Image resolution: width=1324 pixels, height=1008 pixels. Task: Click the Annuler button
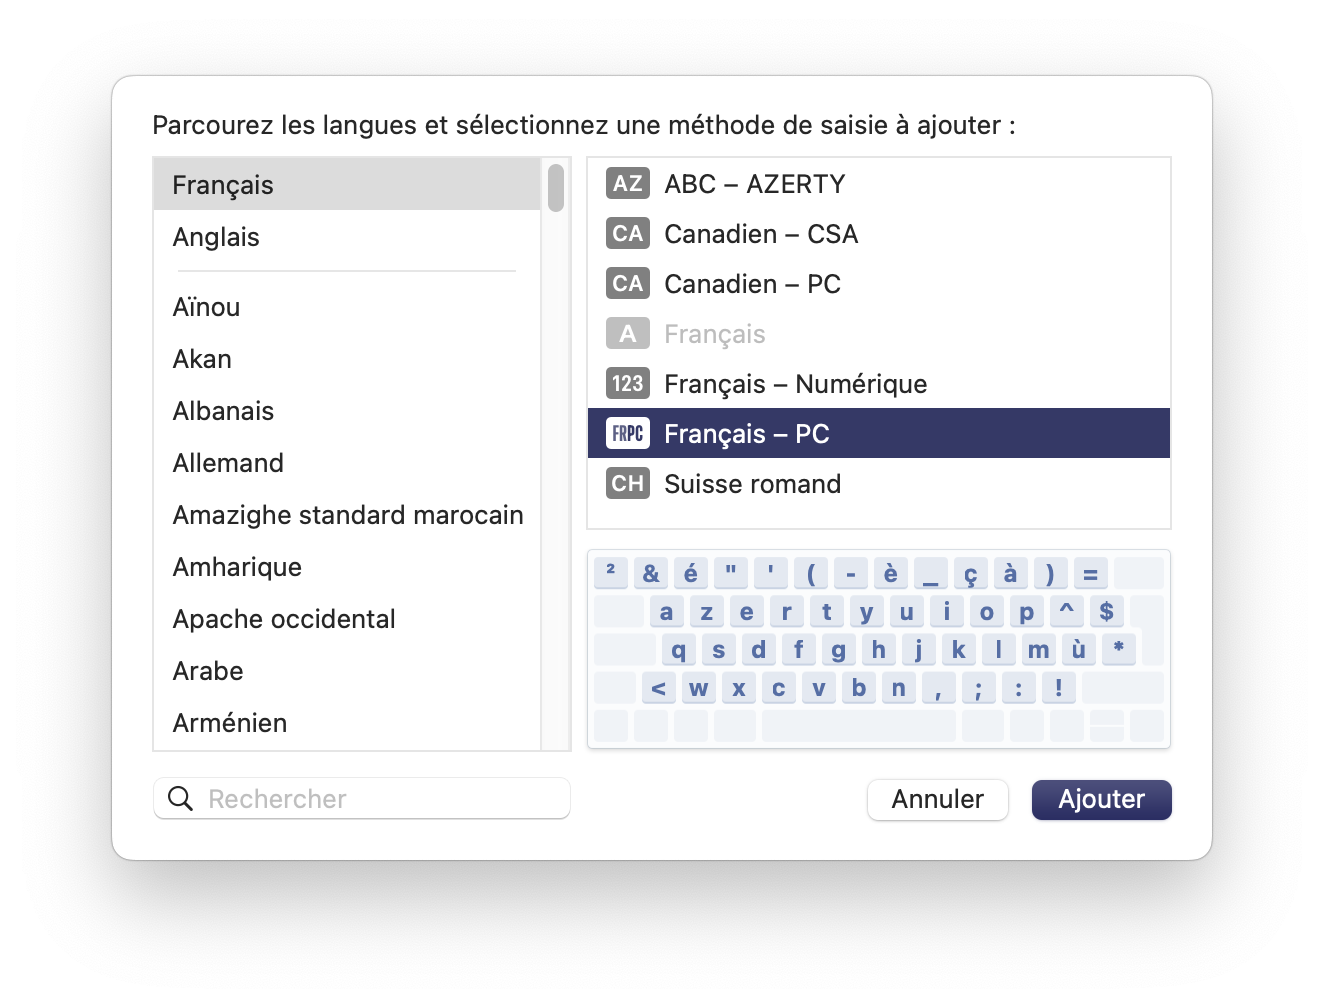[938, 799]
